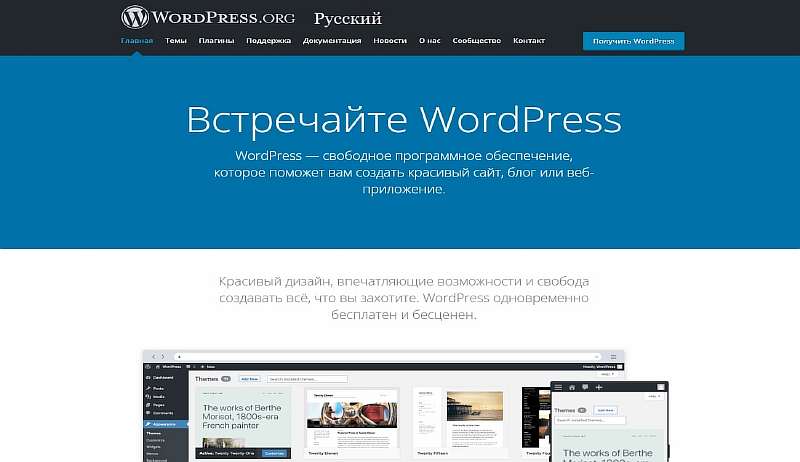Go to the Главная menu item

pyautogui.click(x=137, y=40)
